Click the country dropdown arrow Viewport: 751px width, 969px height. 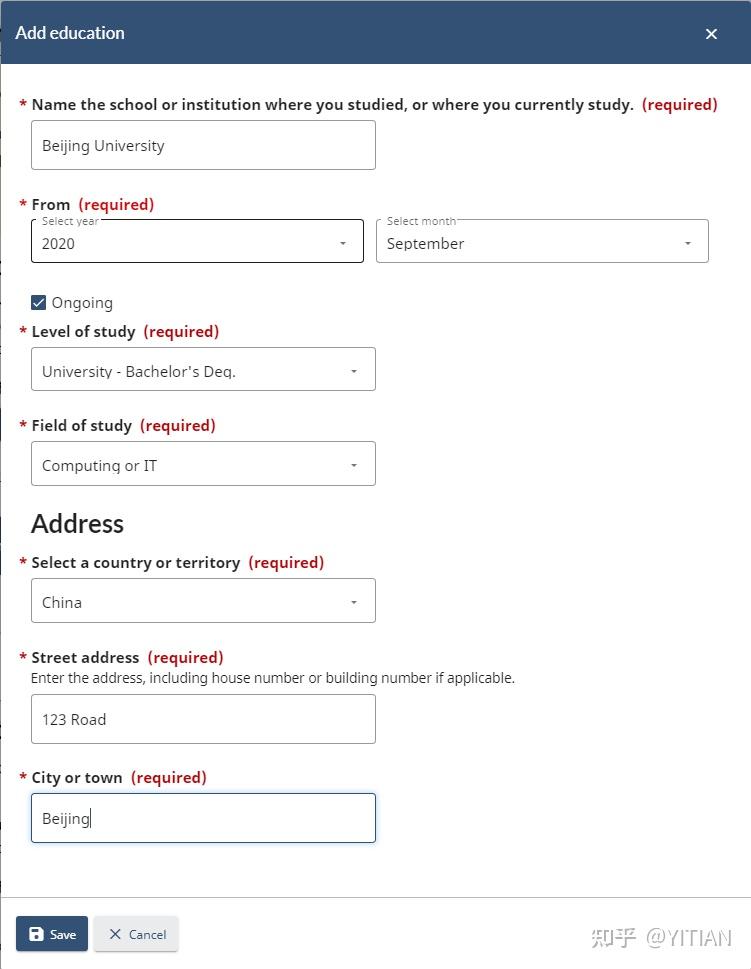pyautogui.click(x=354, y=602)
